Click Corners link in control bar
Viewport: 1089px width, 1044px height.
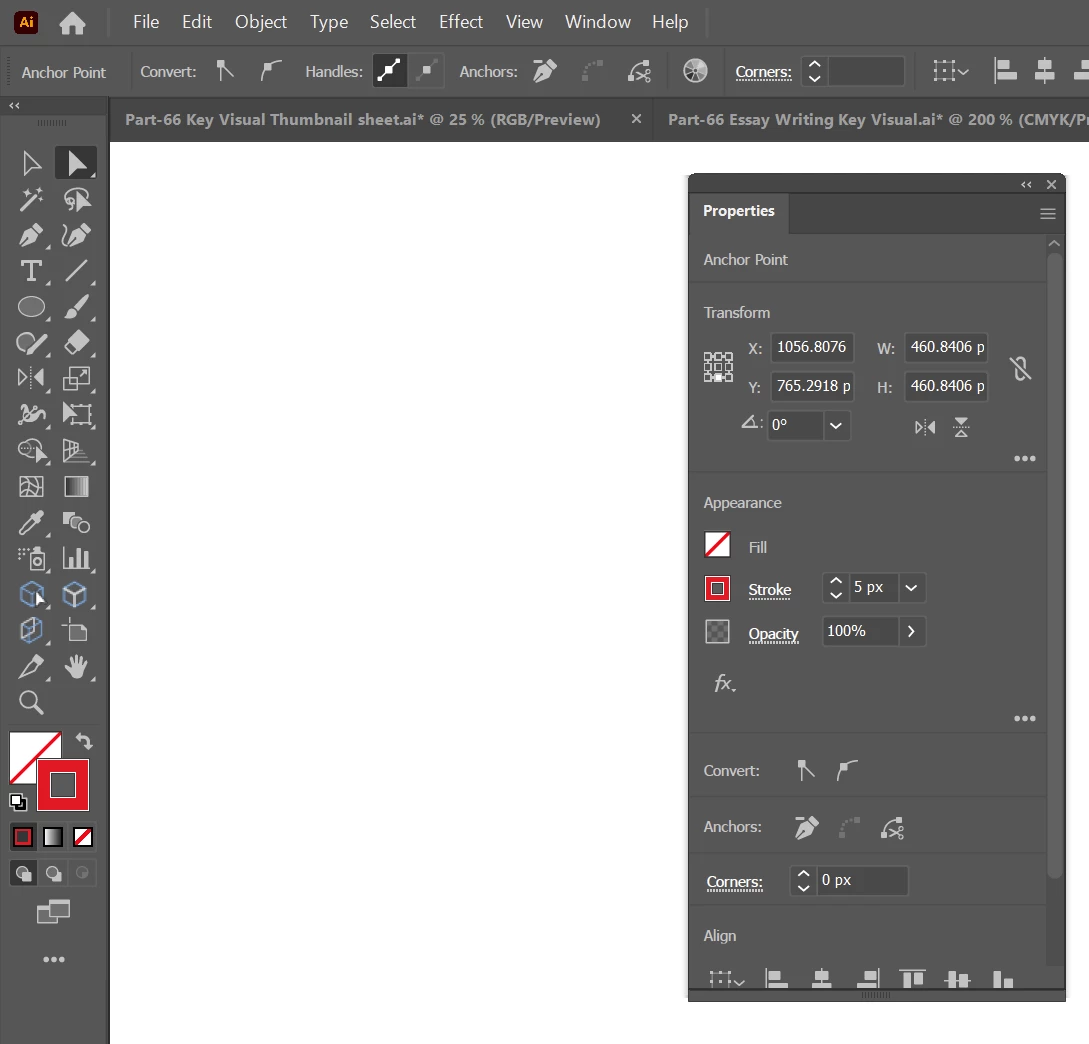[763, 72]
